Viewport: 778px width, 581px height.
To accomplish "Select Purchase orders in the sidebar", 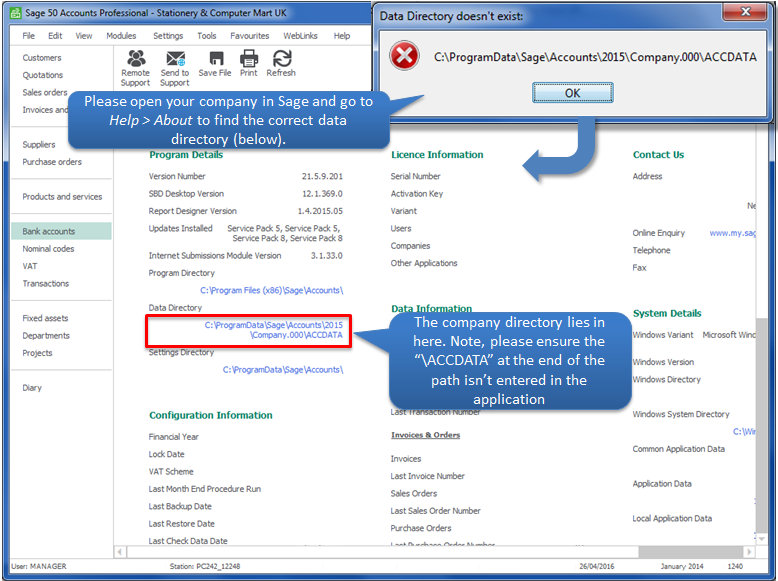I will click(x=52, y=162).
